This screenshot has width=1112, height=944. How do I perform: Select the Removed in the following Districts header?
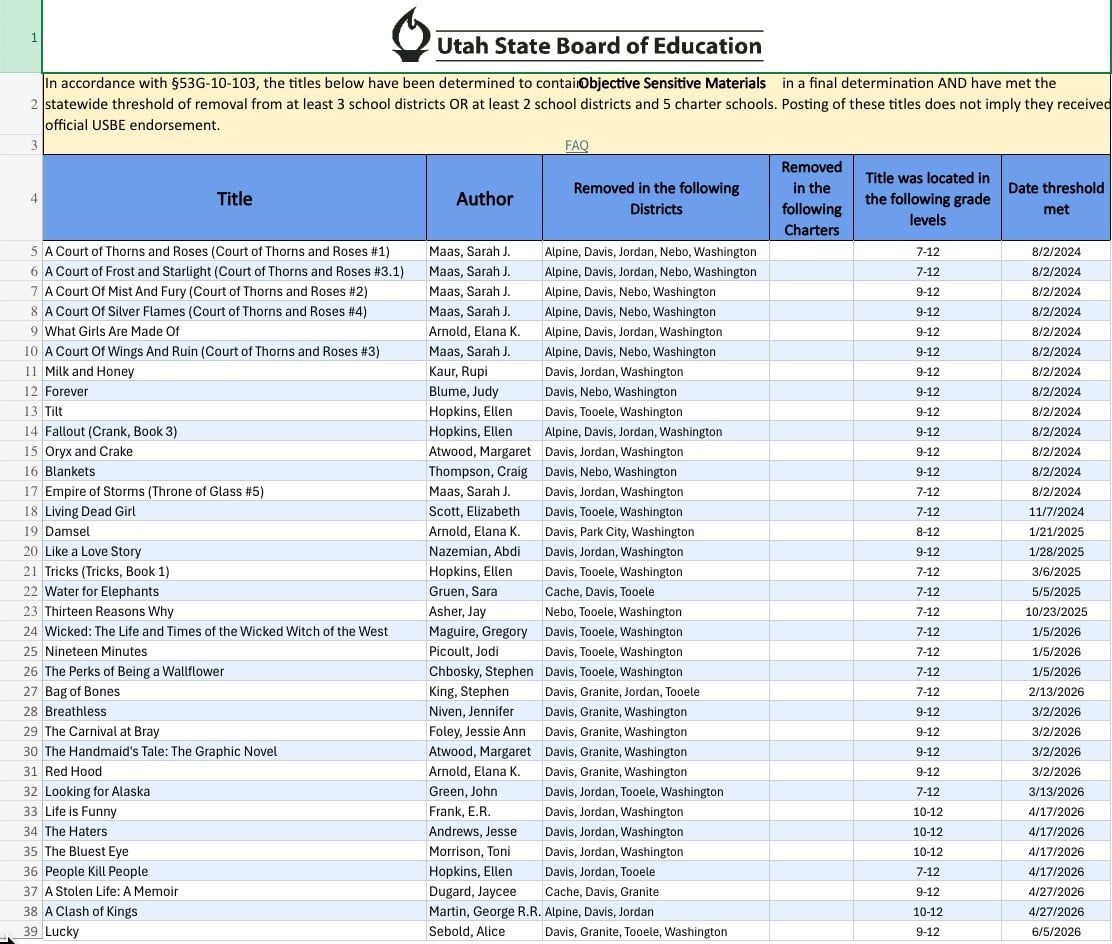(x=656, y=199)
